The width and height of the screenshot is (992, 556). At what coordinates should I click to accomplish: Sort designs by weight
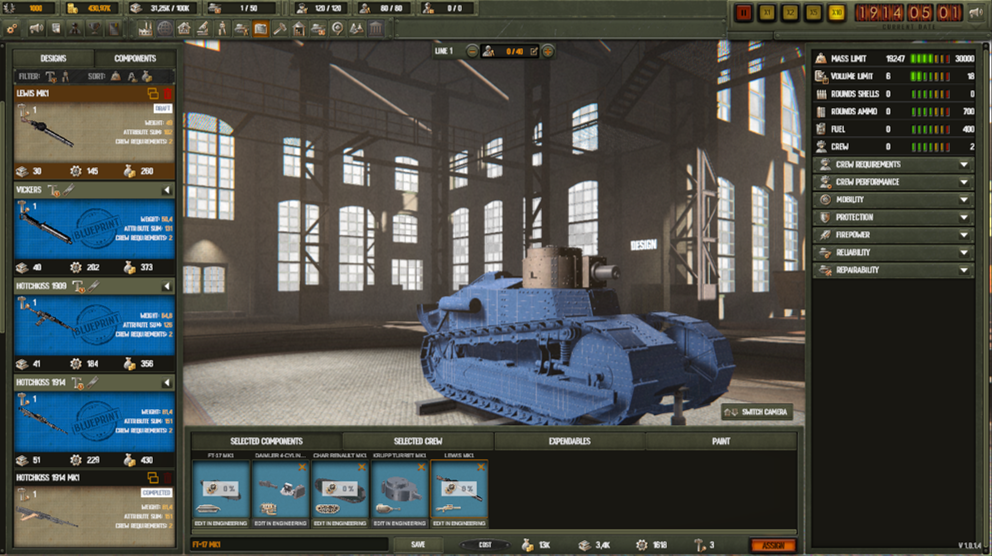(116, 77)
